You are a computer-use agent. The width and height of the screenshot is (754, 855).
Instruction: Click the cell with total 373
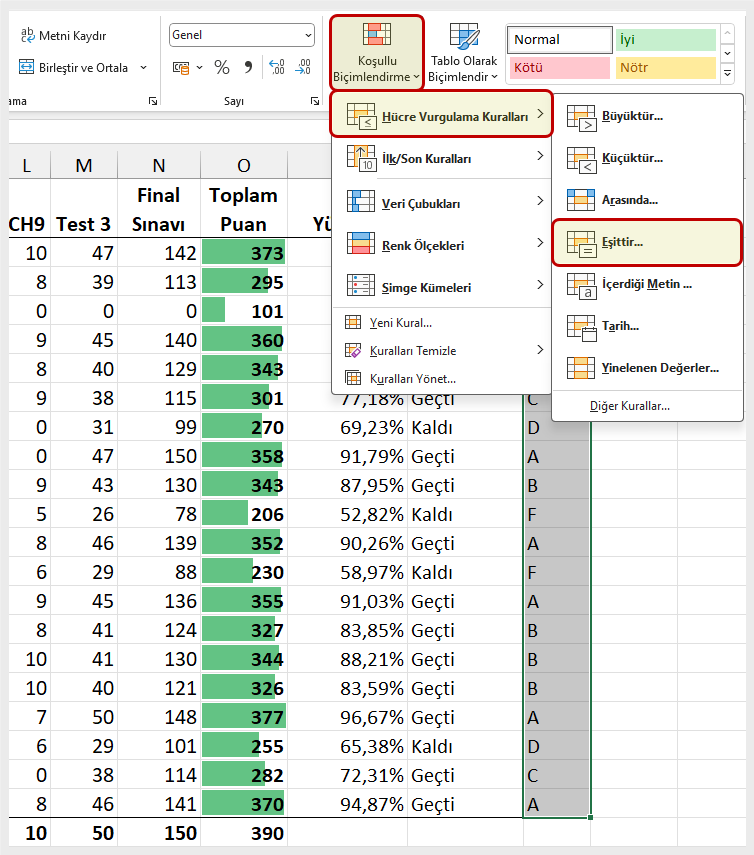pyautogui.click(x=244, y=253)
